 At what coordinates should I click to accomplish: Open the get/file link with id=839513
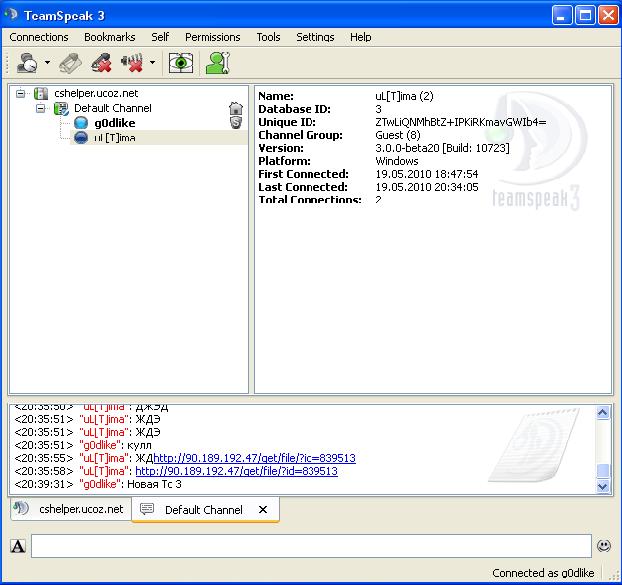[x=236, y=471]
